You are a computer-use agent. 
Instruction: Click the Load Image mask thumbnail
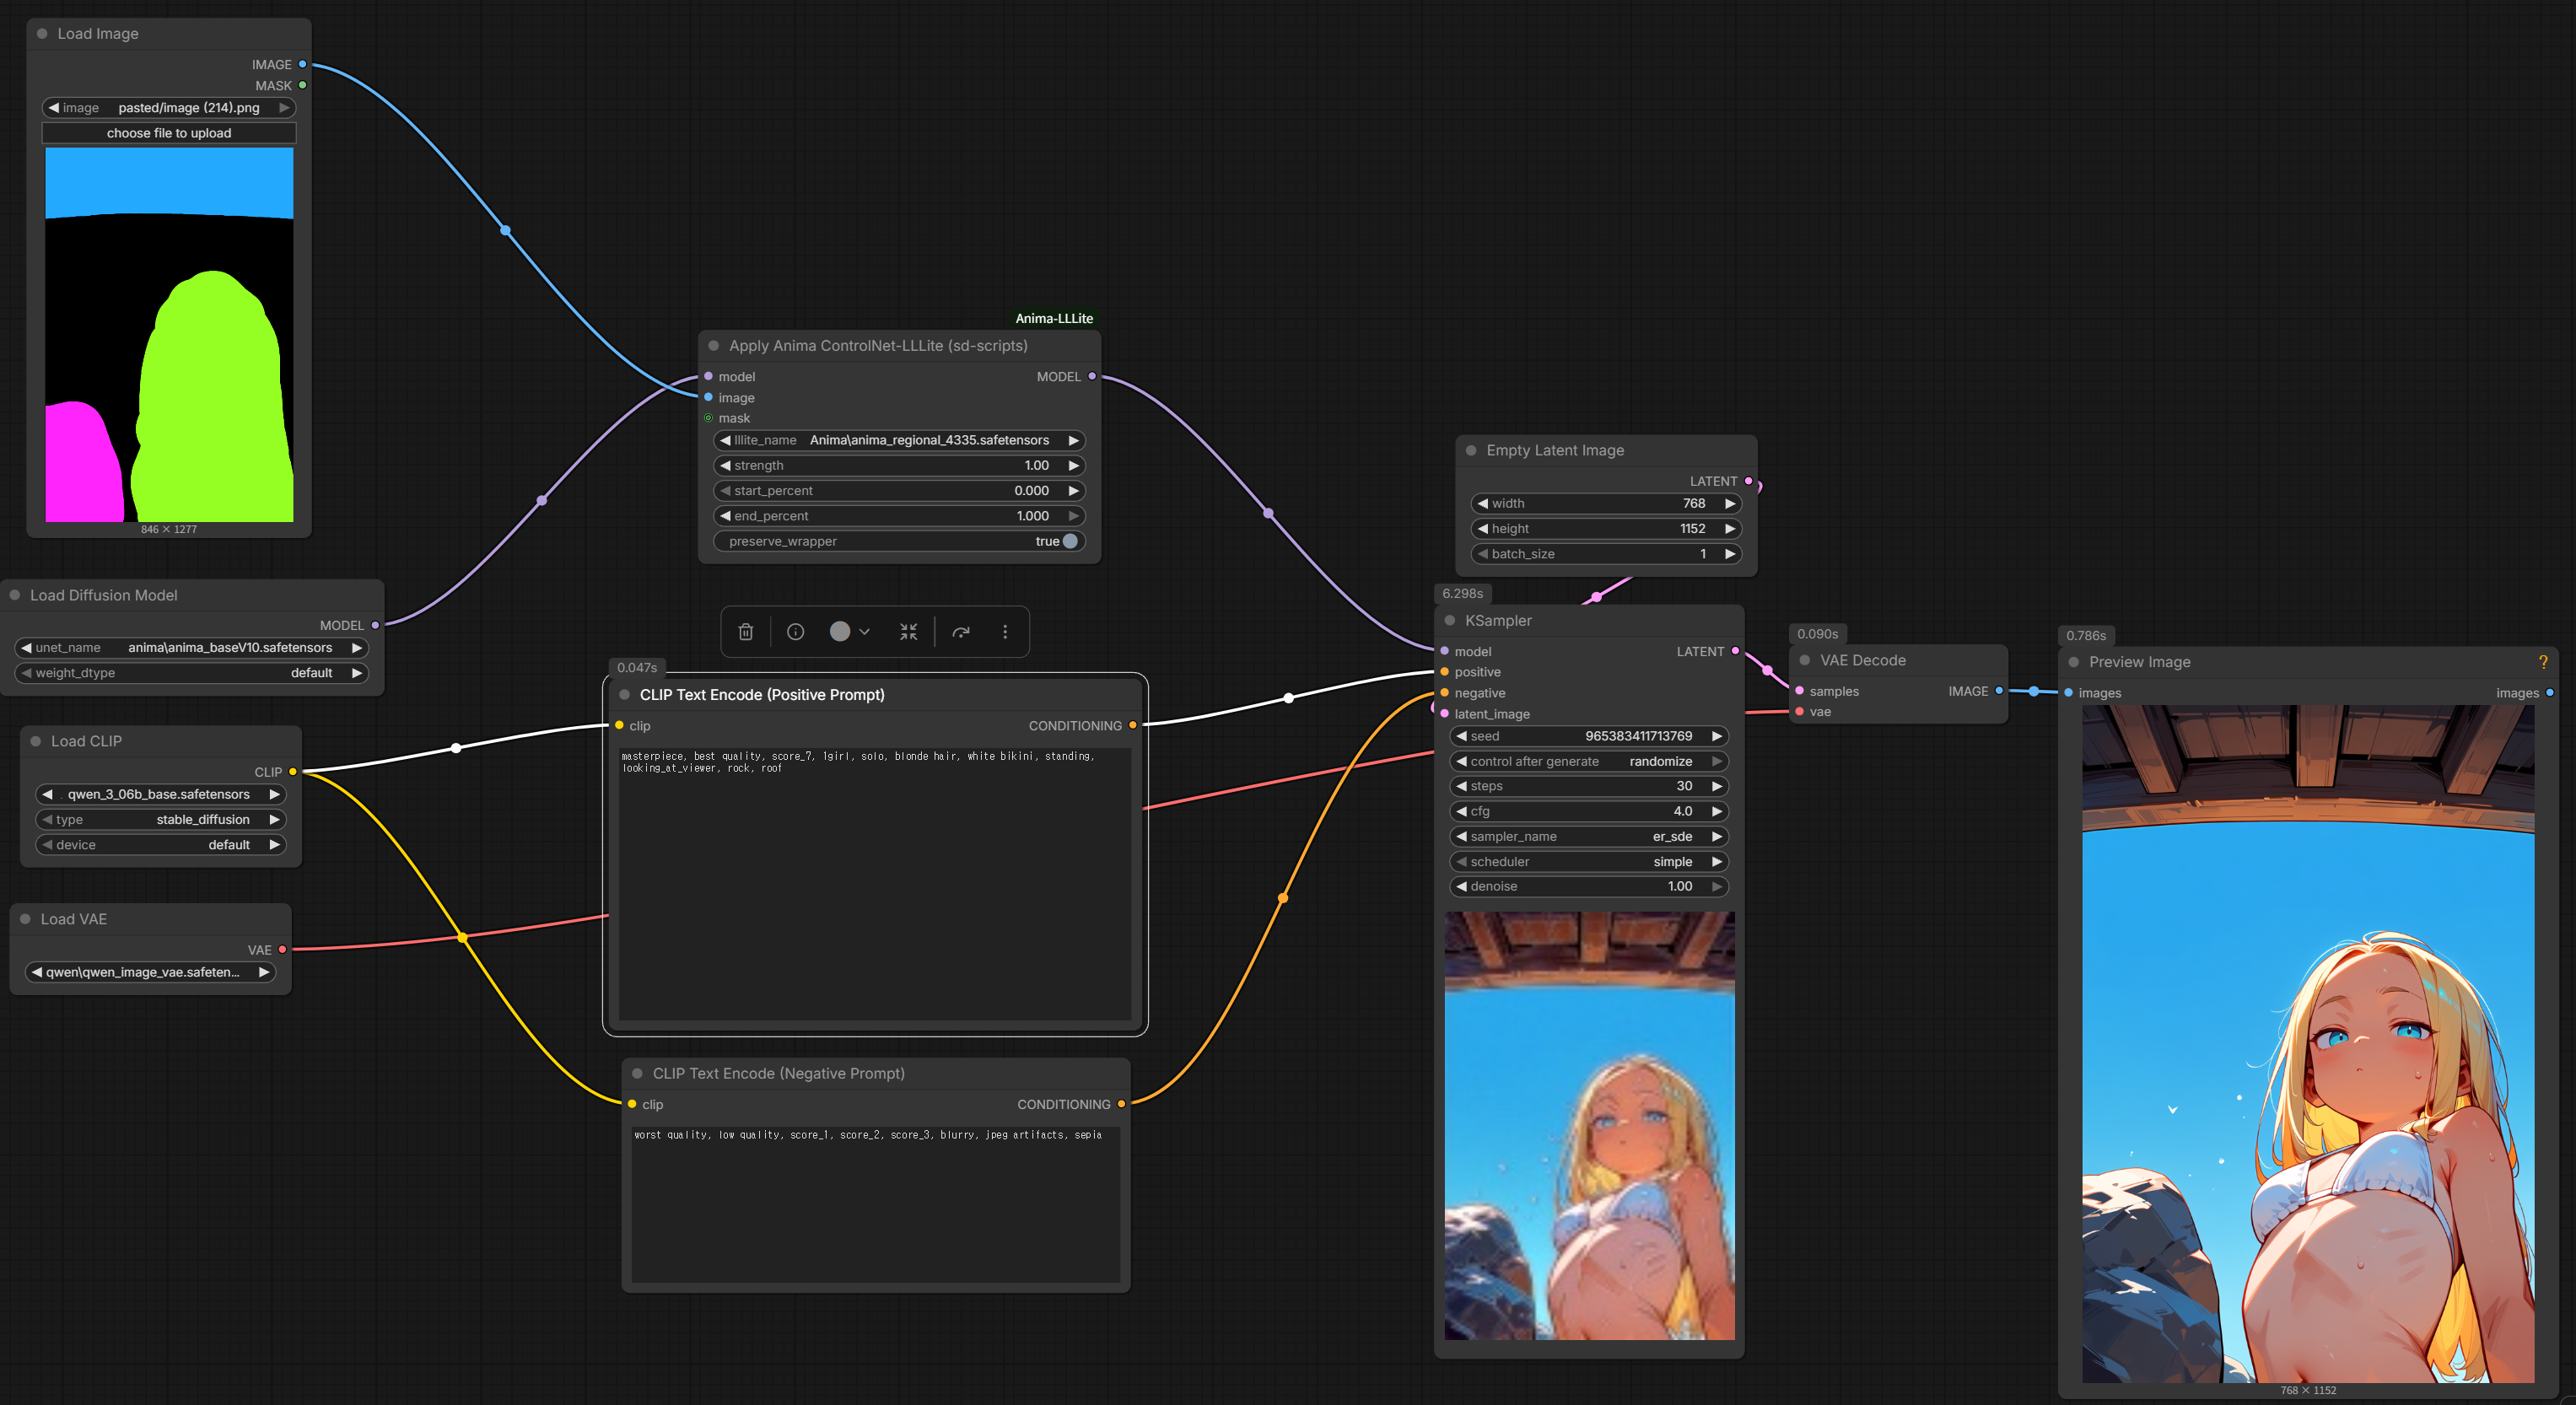click(x=169, y=335)
